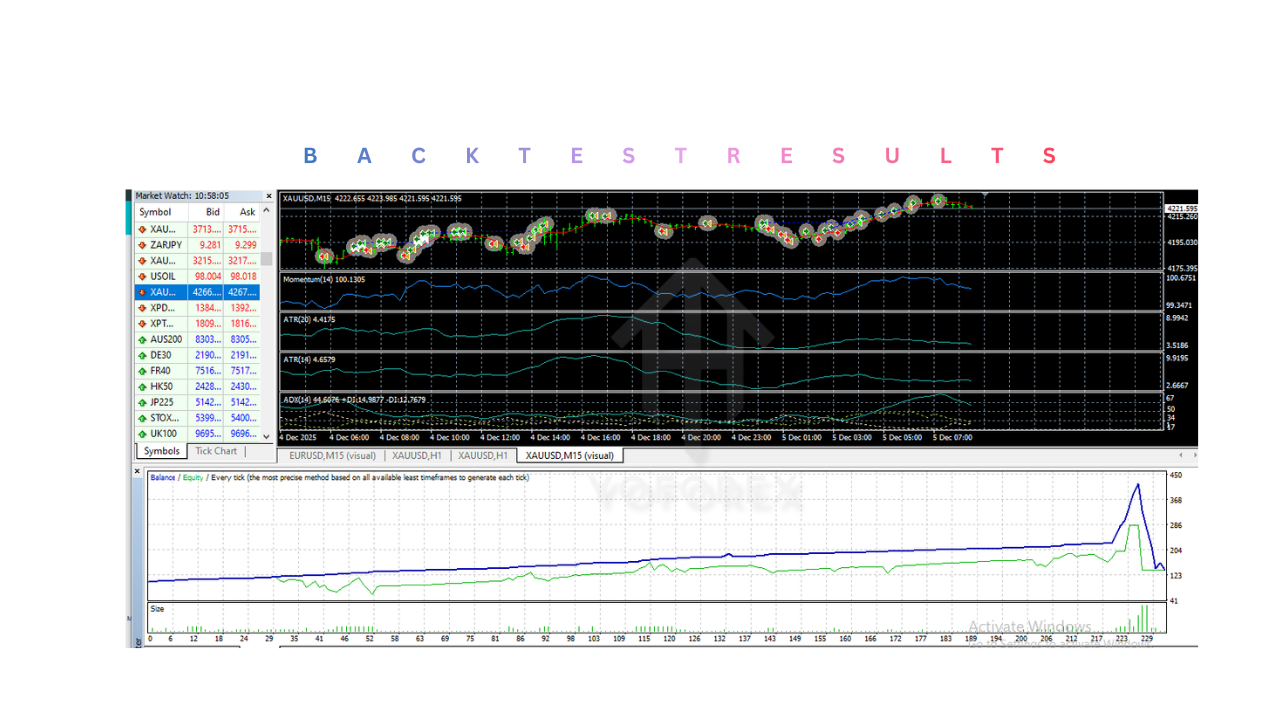1280x720 pixels.
Task: Click the JP225 green arrow icon
Action: click(142, 403)
